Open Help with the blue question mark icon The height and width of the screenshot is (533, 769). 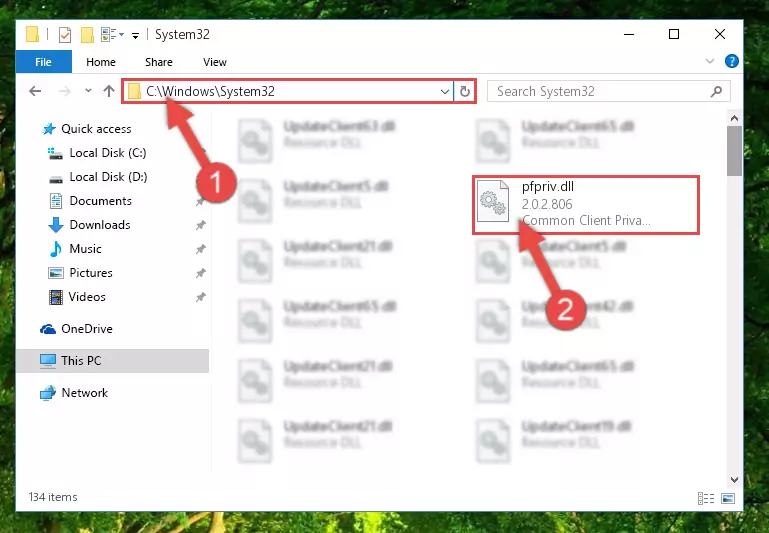click(732, 61)
